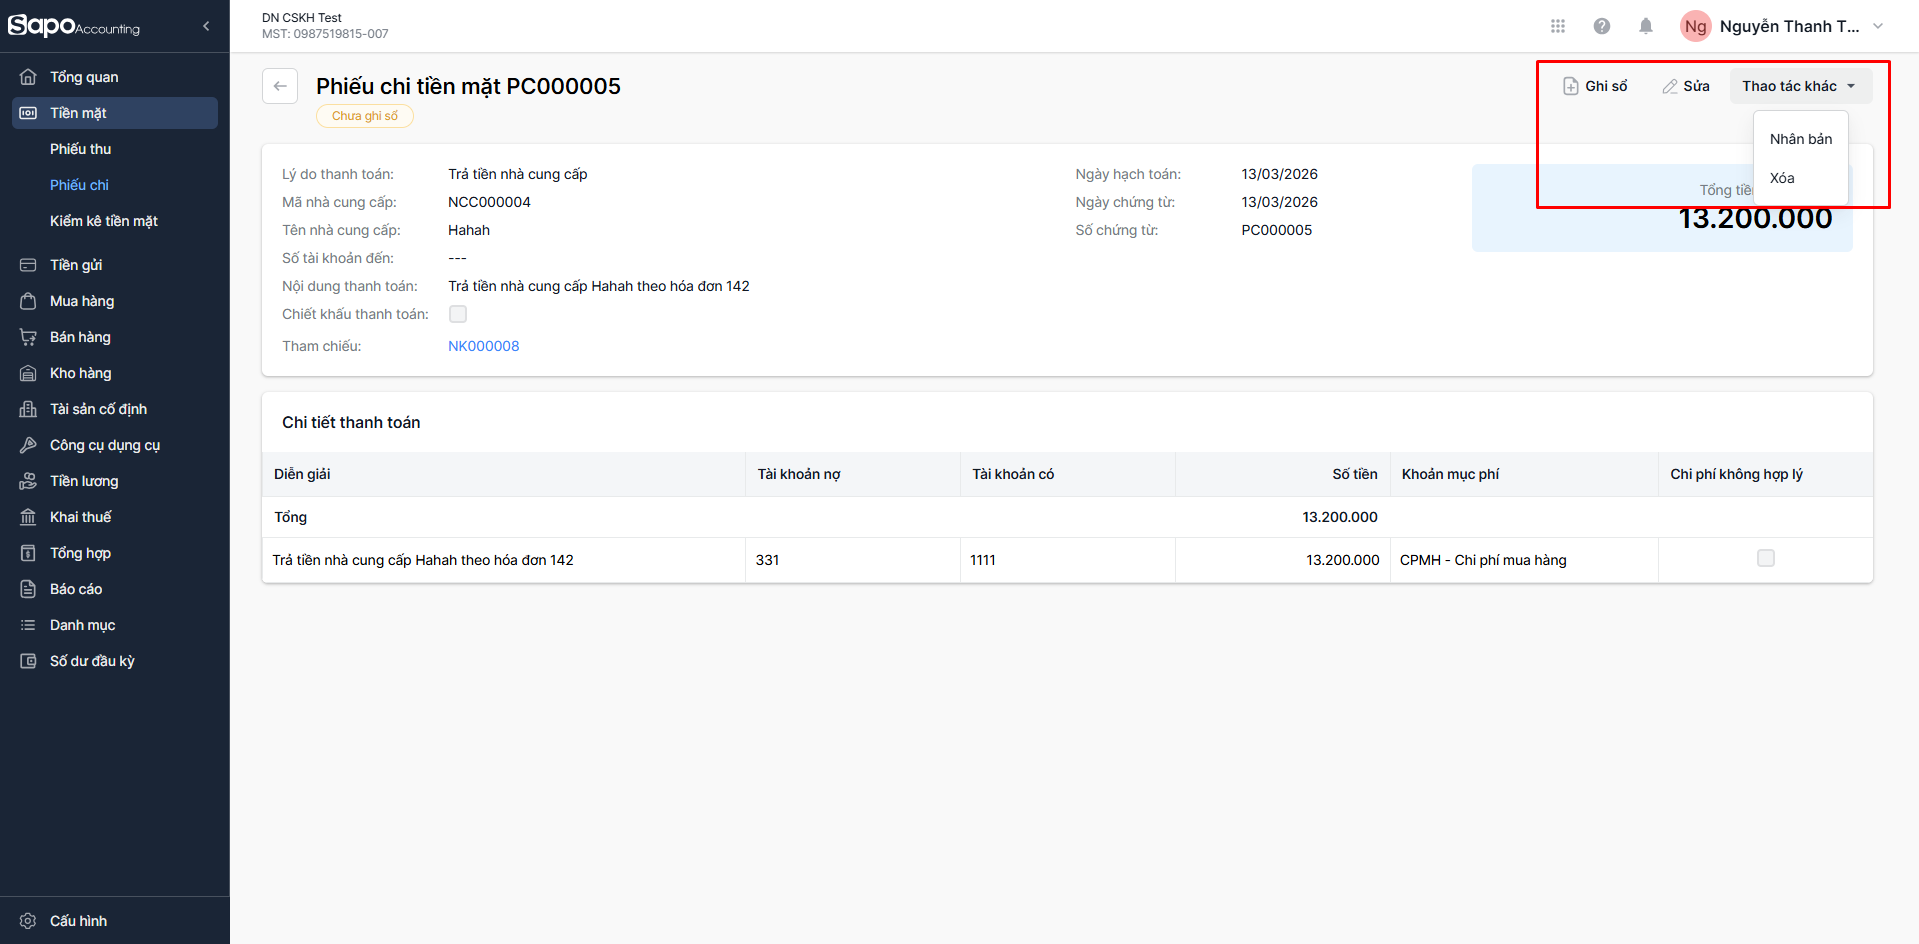Collapse the sidebar with the chevron icon
Image resolution: width=1919 pixels, height=944 pixels.
[206, 26]
